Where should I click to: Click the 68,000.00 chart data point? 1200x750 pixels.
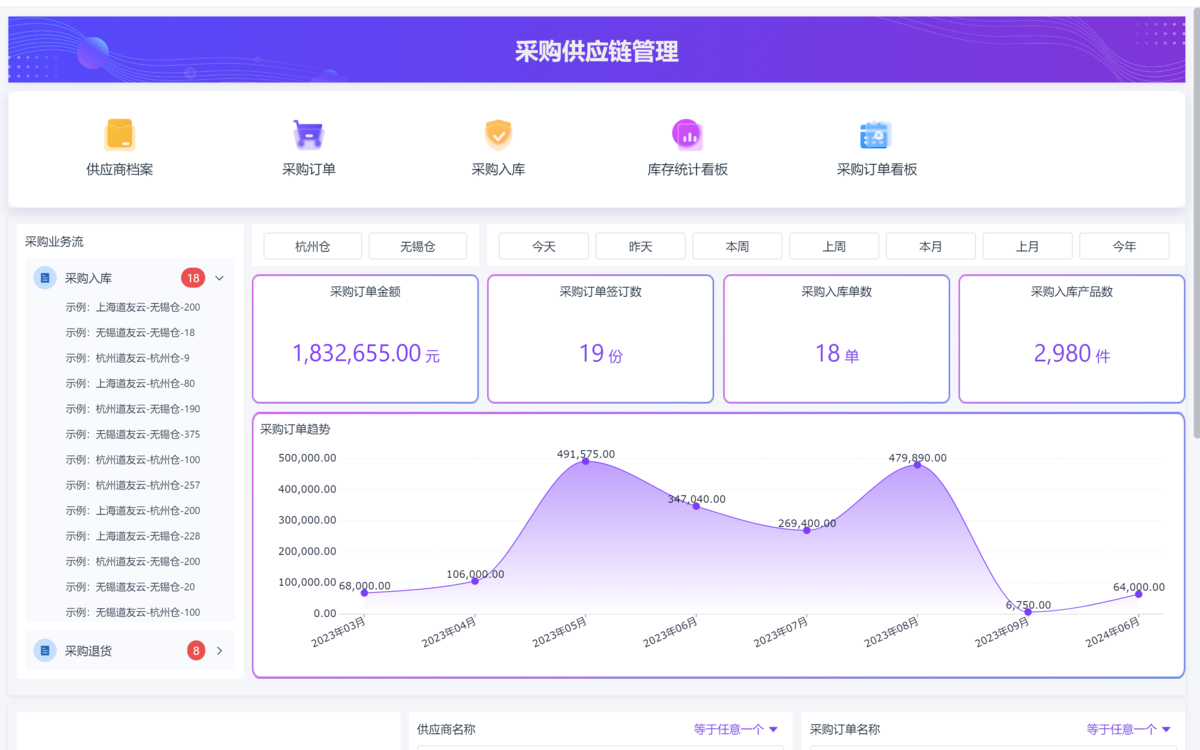[364, 593]
